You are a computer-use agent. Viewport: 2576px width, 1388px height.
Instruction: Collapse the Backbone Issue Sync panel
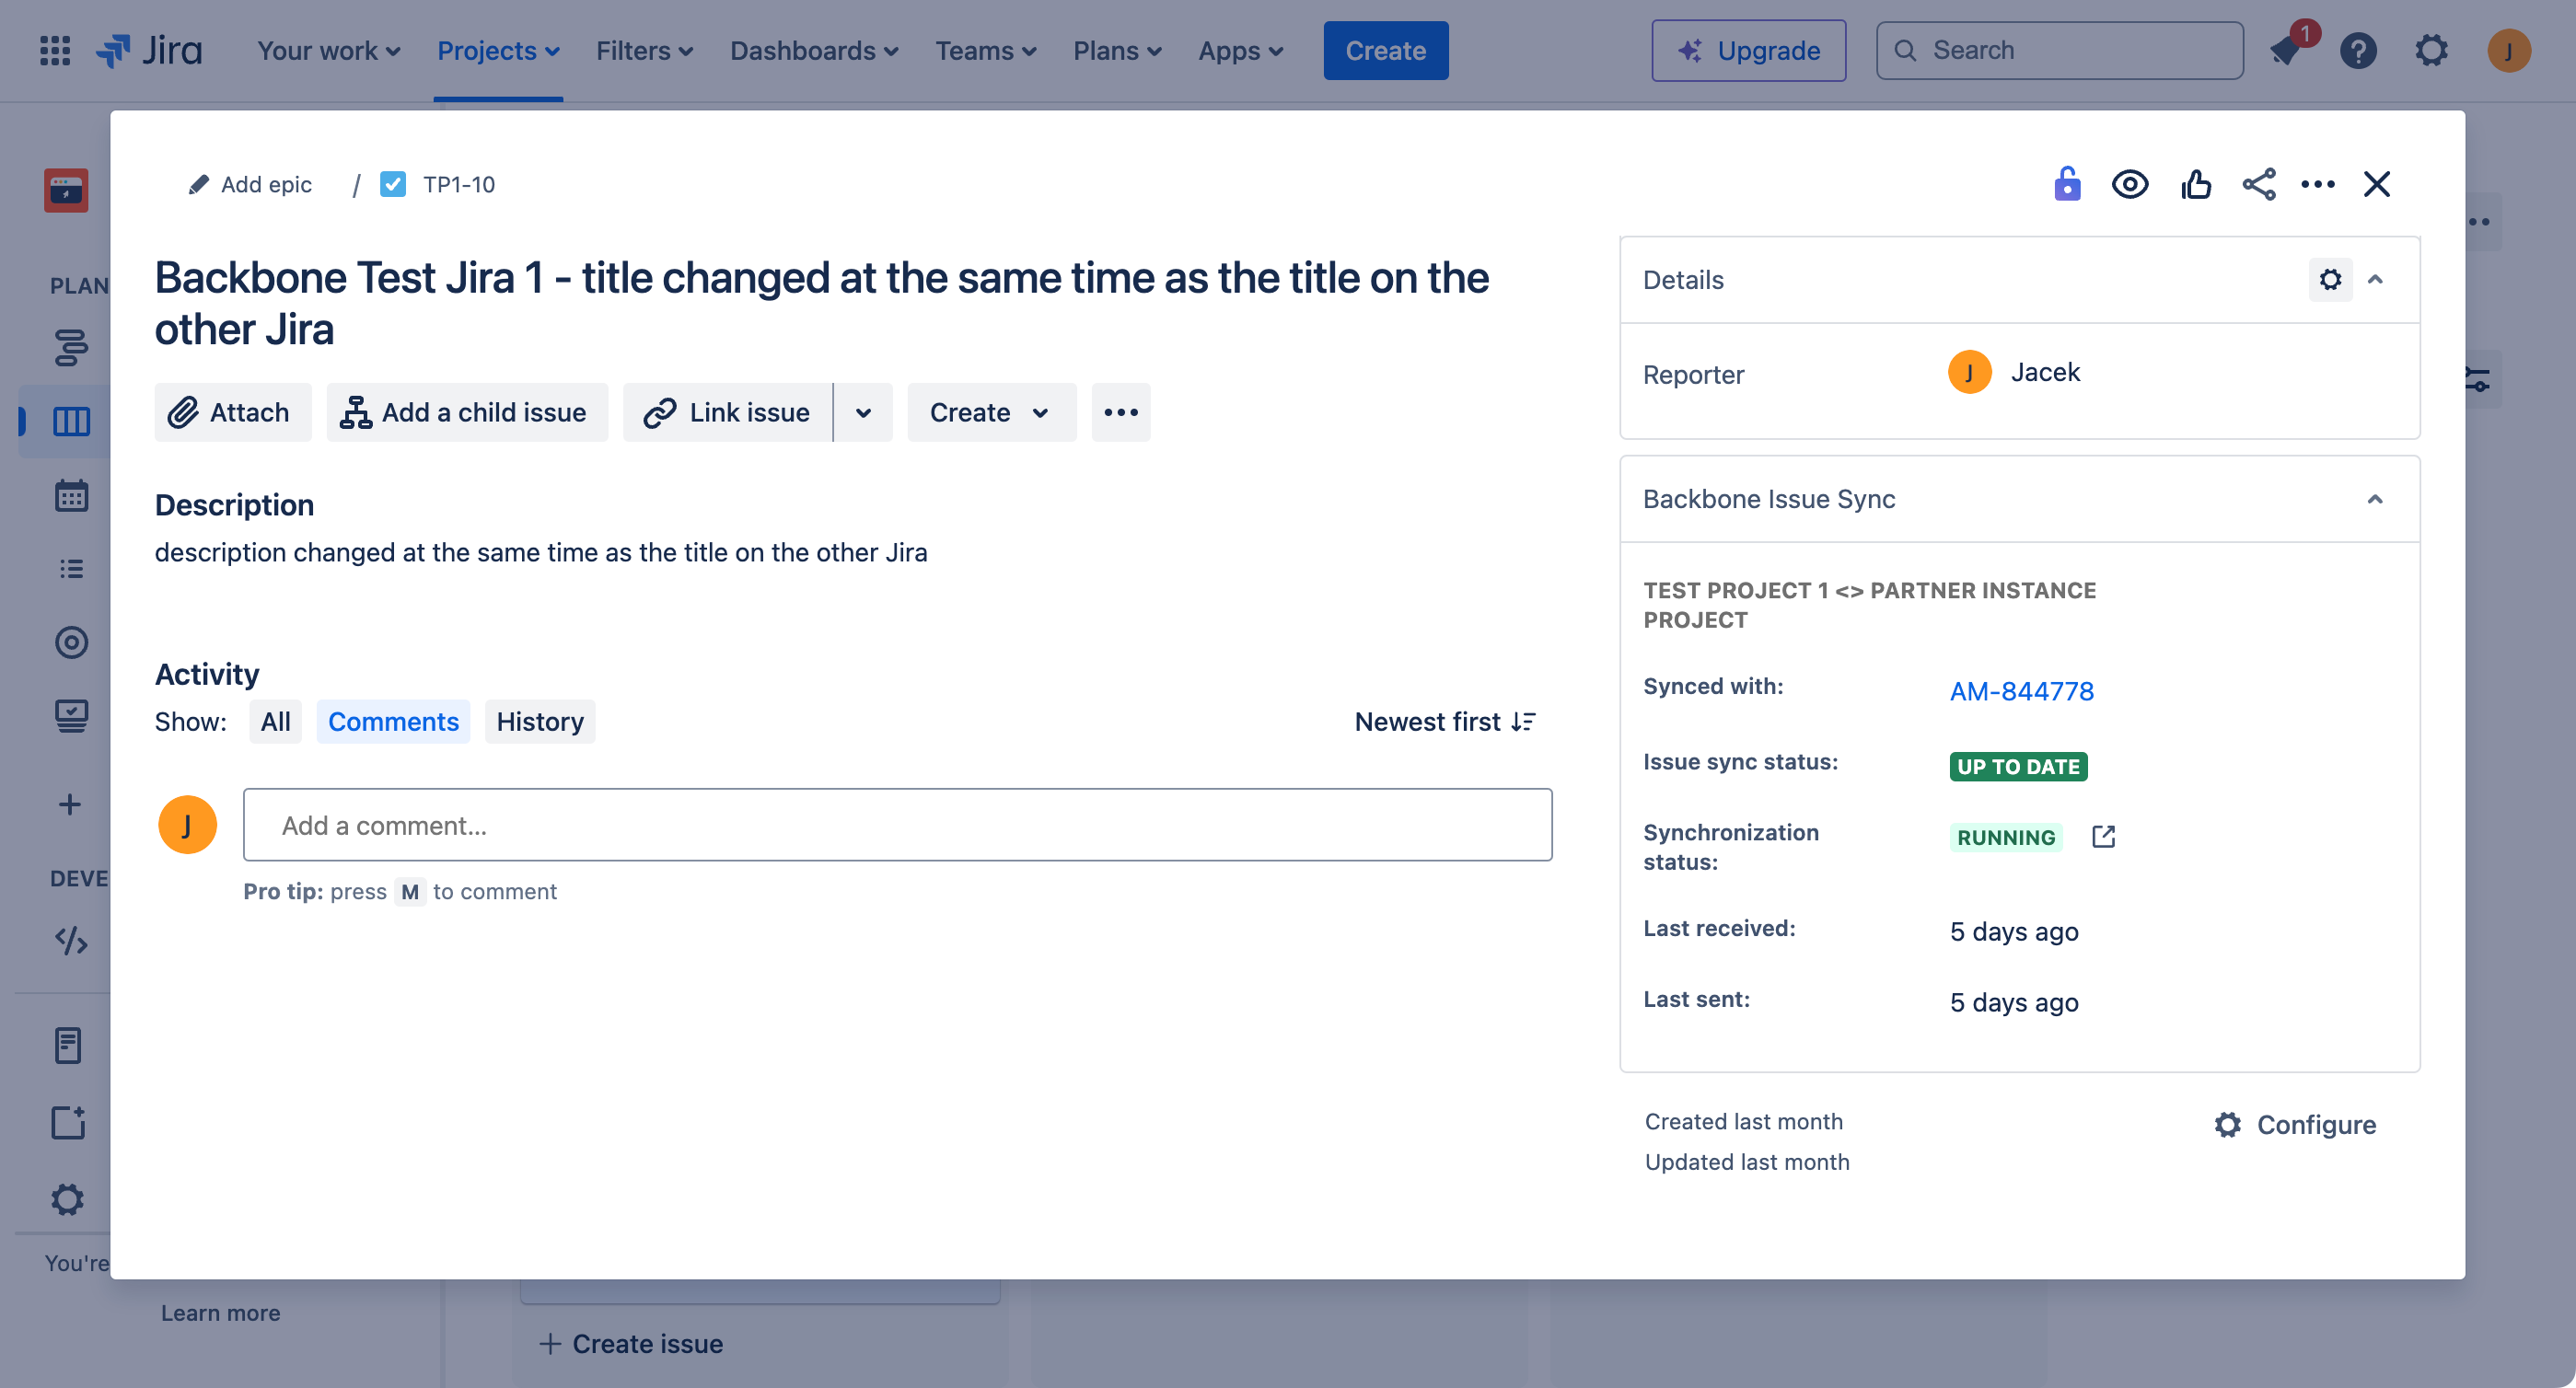(x=2375, y=499)
